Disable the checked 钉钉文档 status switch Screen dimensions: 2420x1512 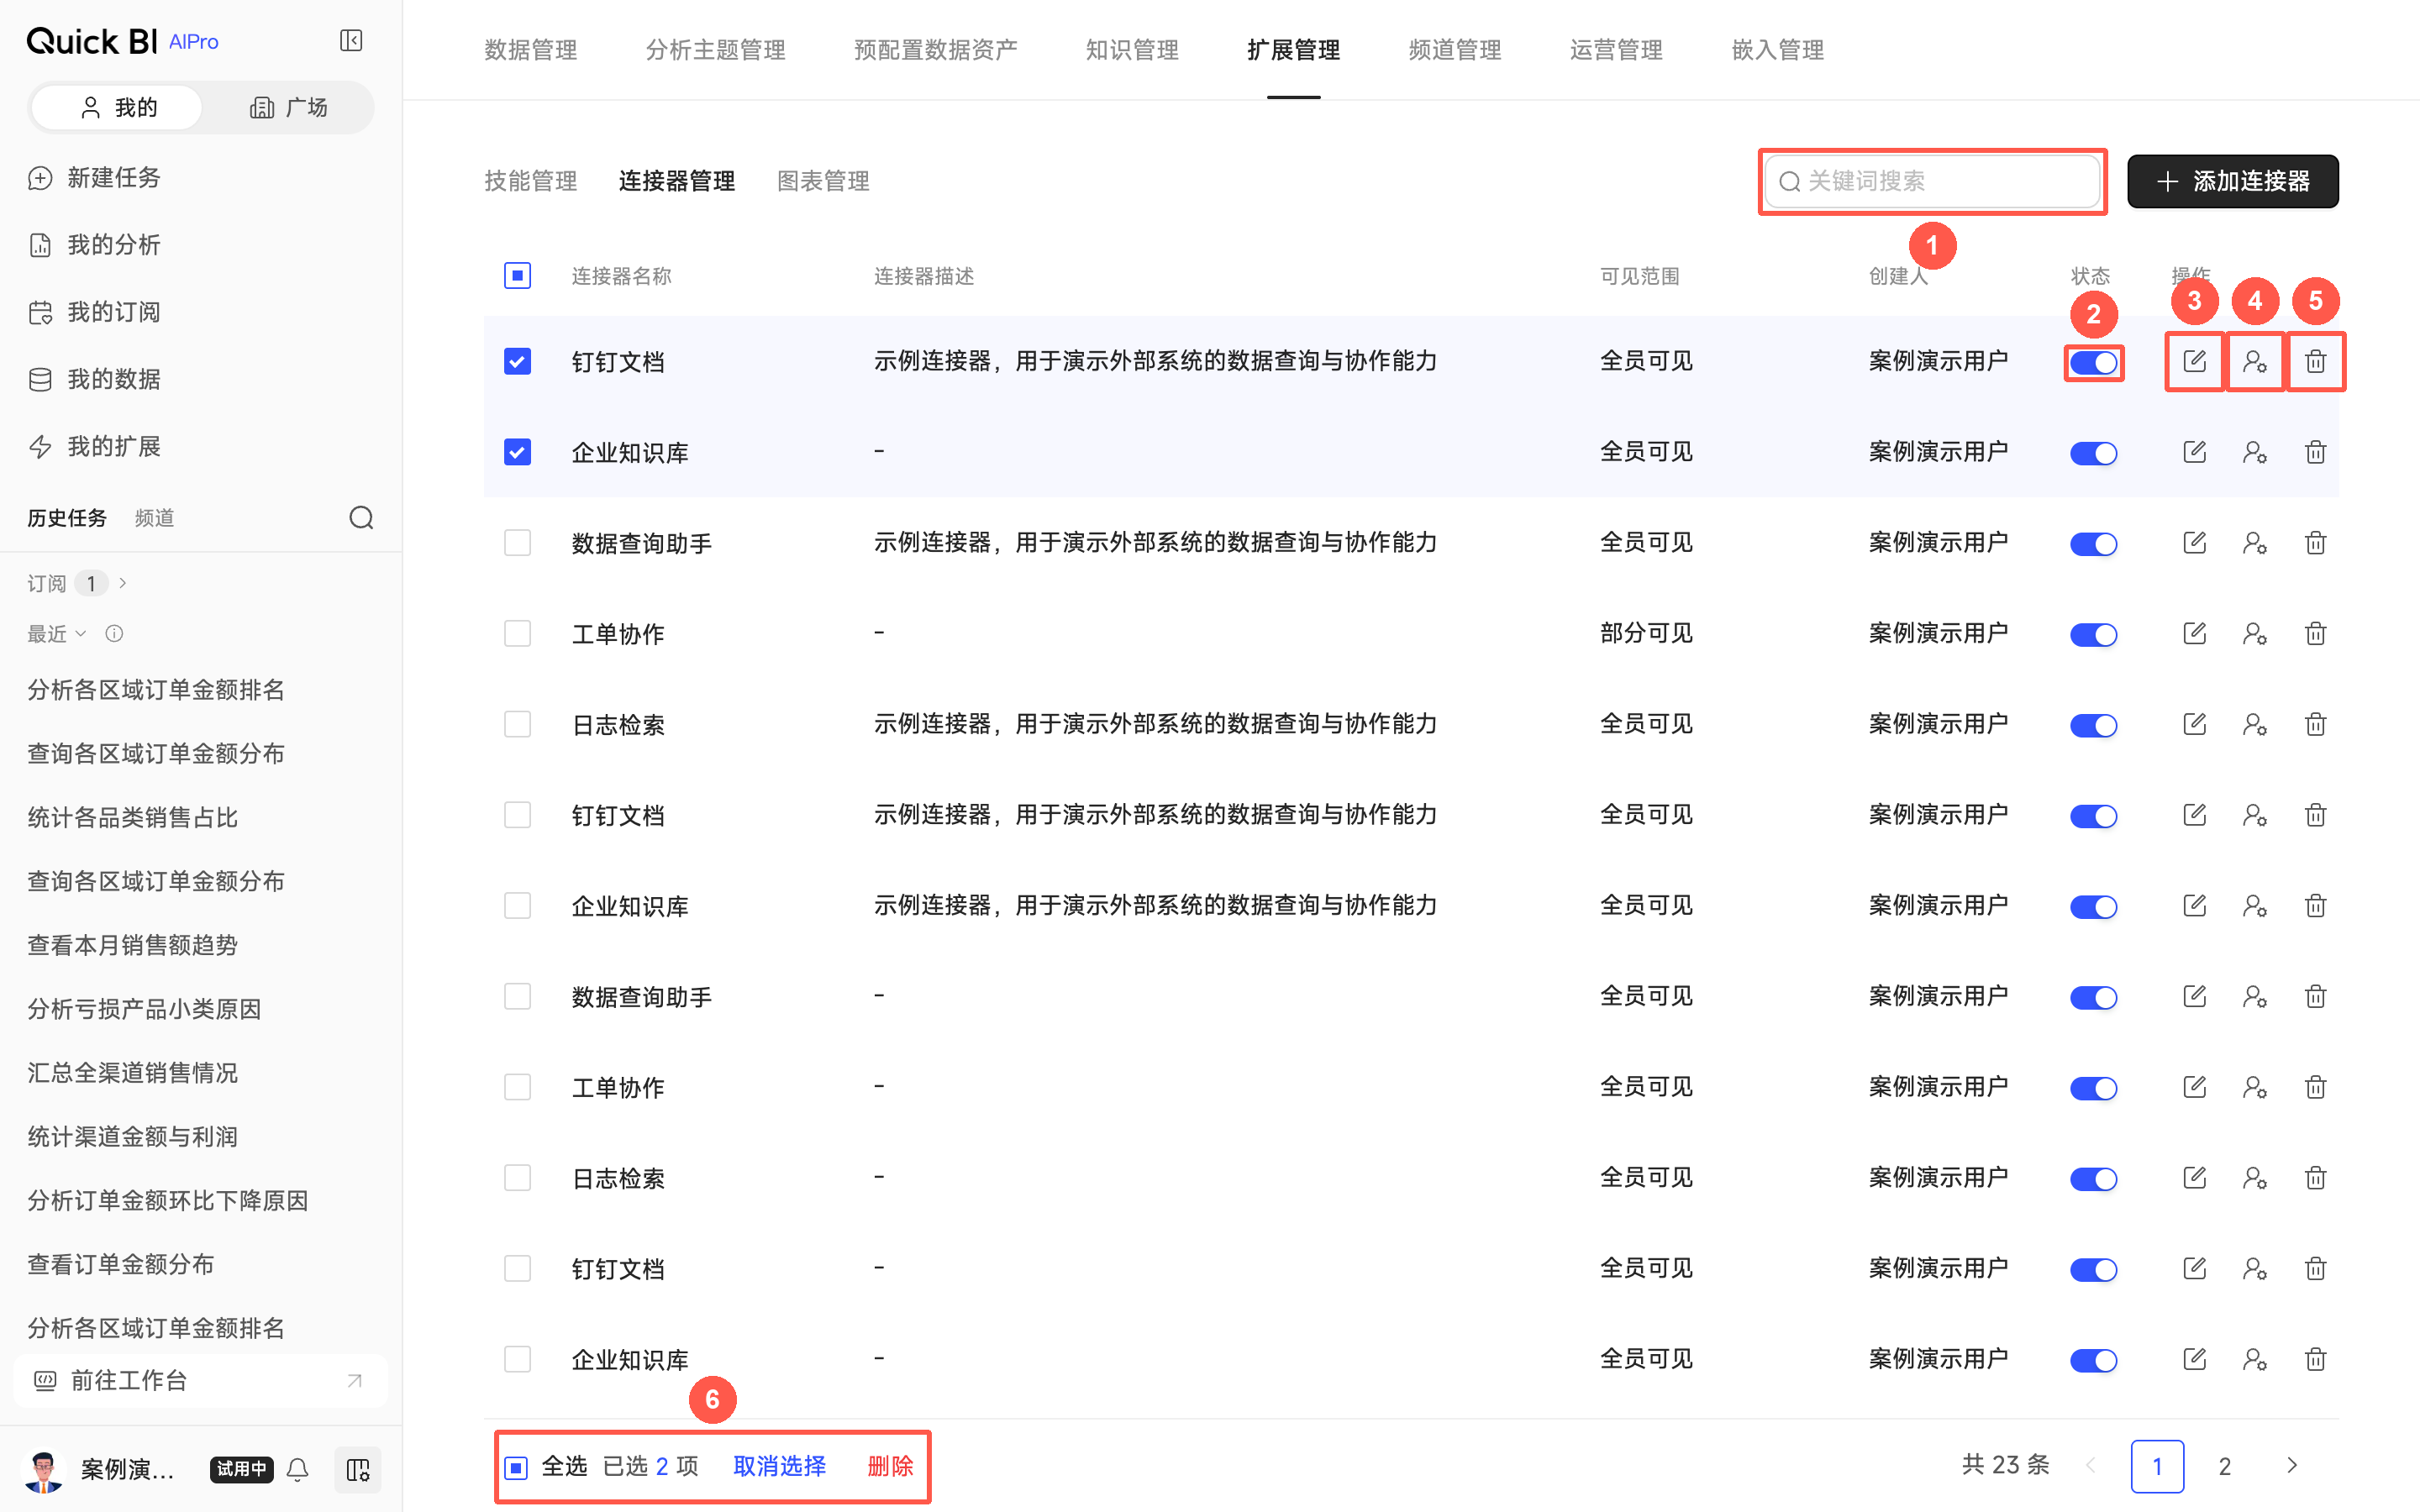click(2093, 363)
